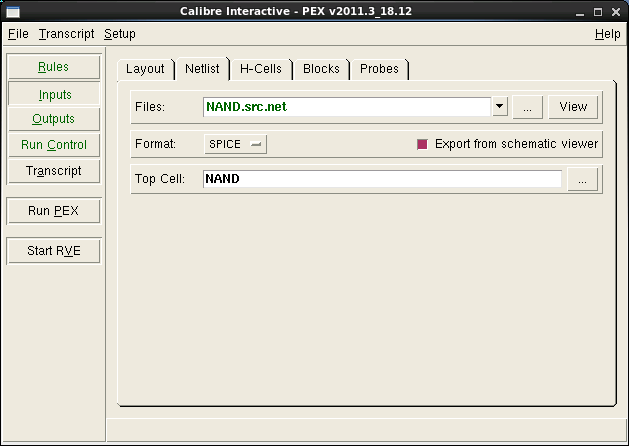Screen dimensions: 629x446
Task: Close the Calibre Interactive window
Action: point(616,12)
